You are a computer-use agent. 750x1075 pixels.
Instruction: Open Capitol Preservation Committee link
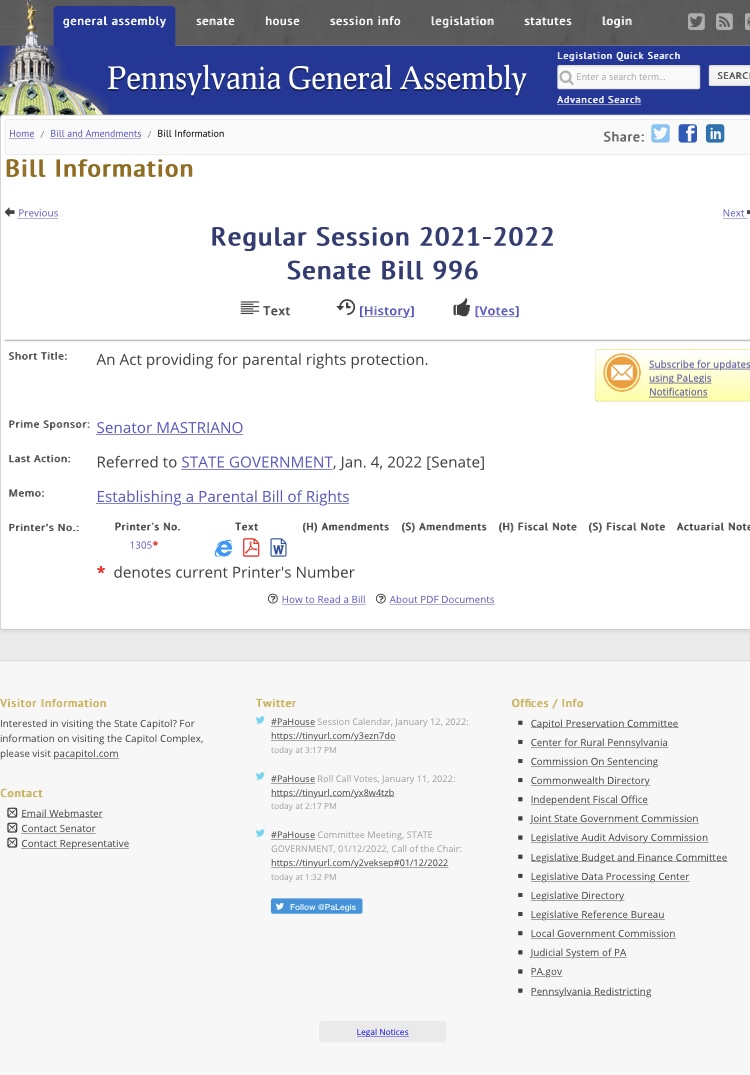click(x=604, y=723)
